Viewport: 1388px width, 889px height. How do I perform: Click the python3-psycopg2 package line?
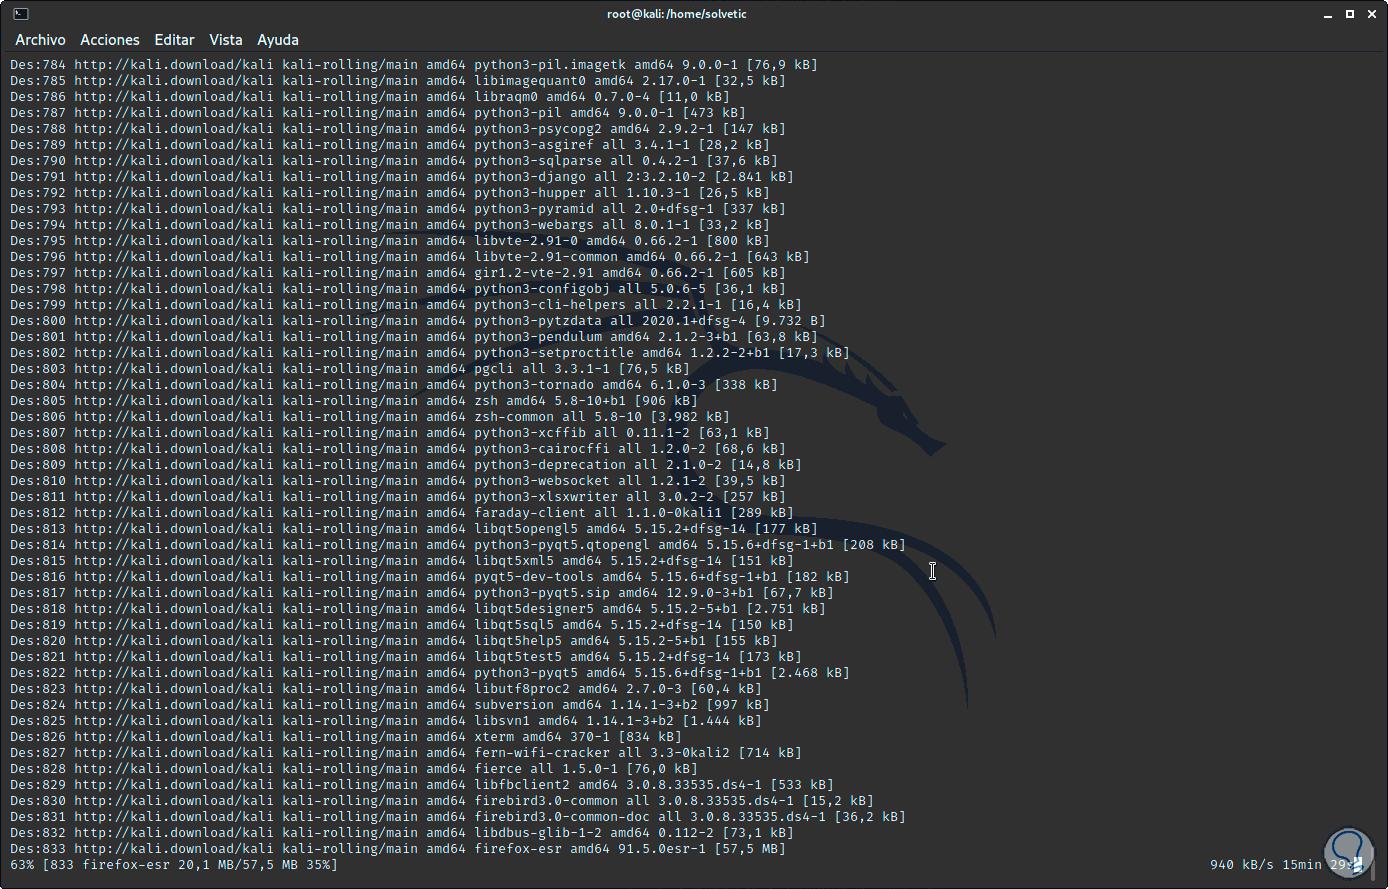(x=398, y=128)
